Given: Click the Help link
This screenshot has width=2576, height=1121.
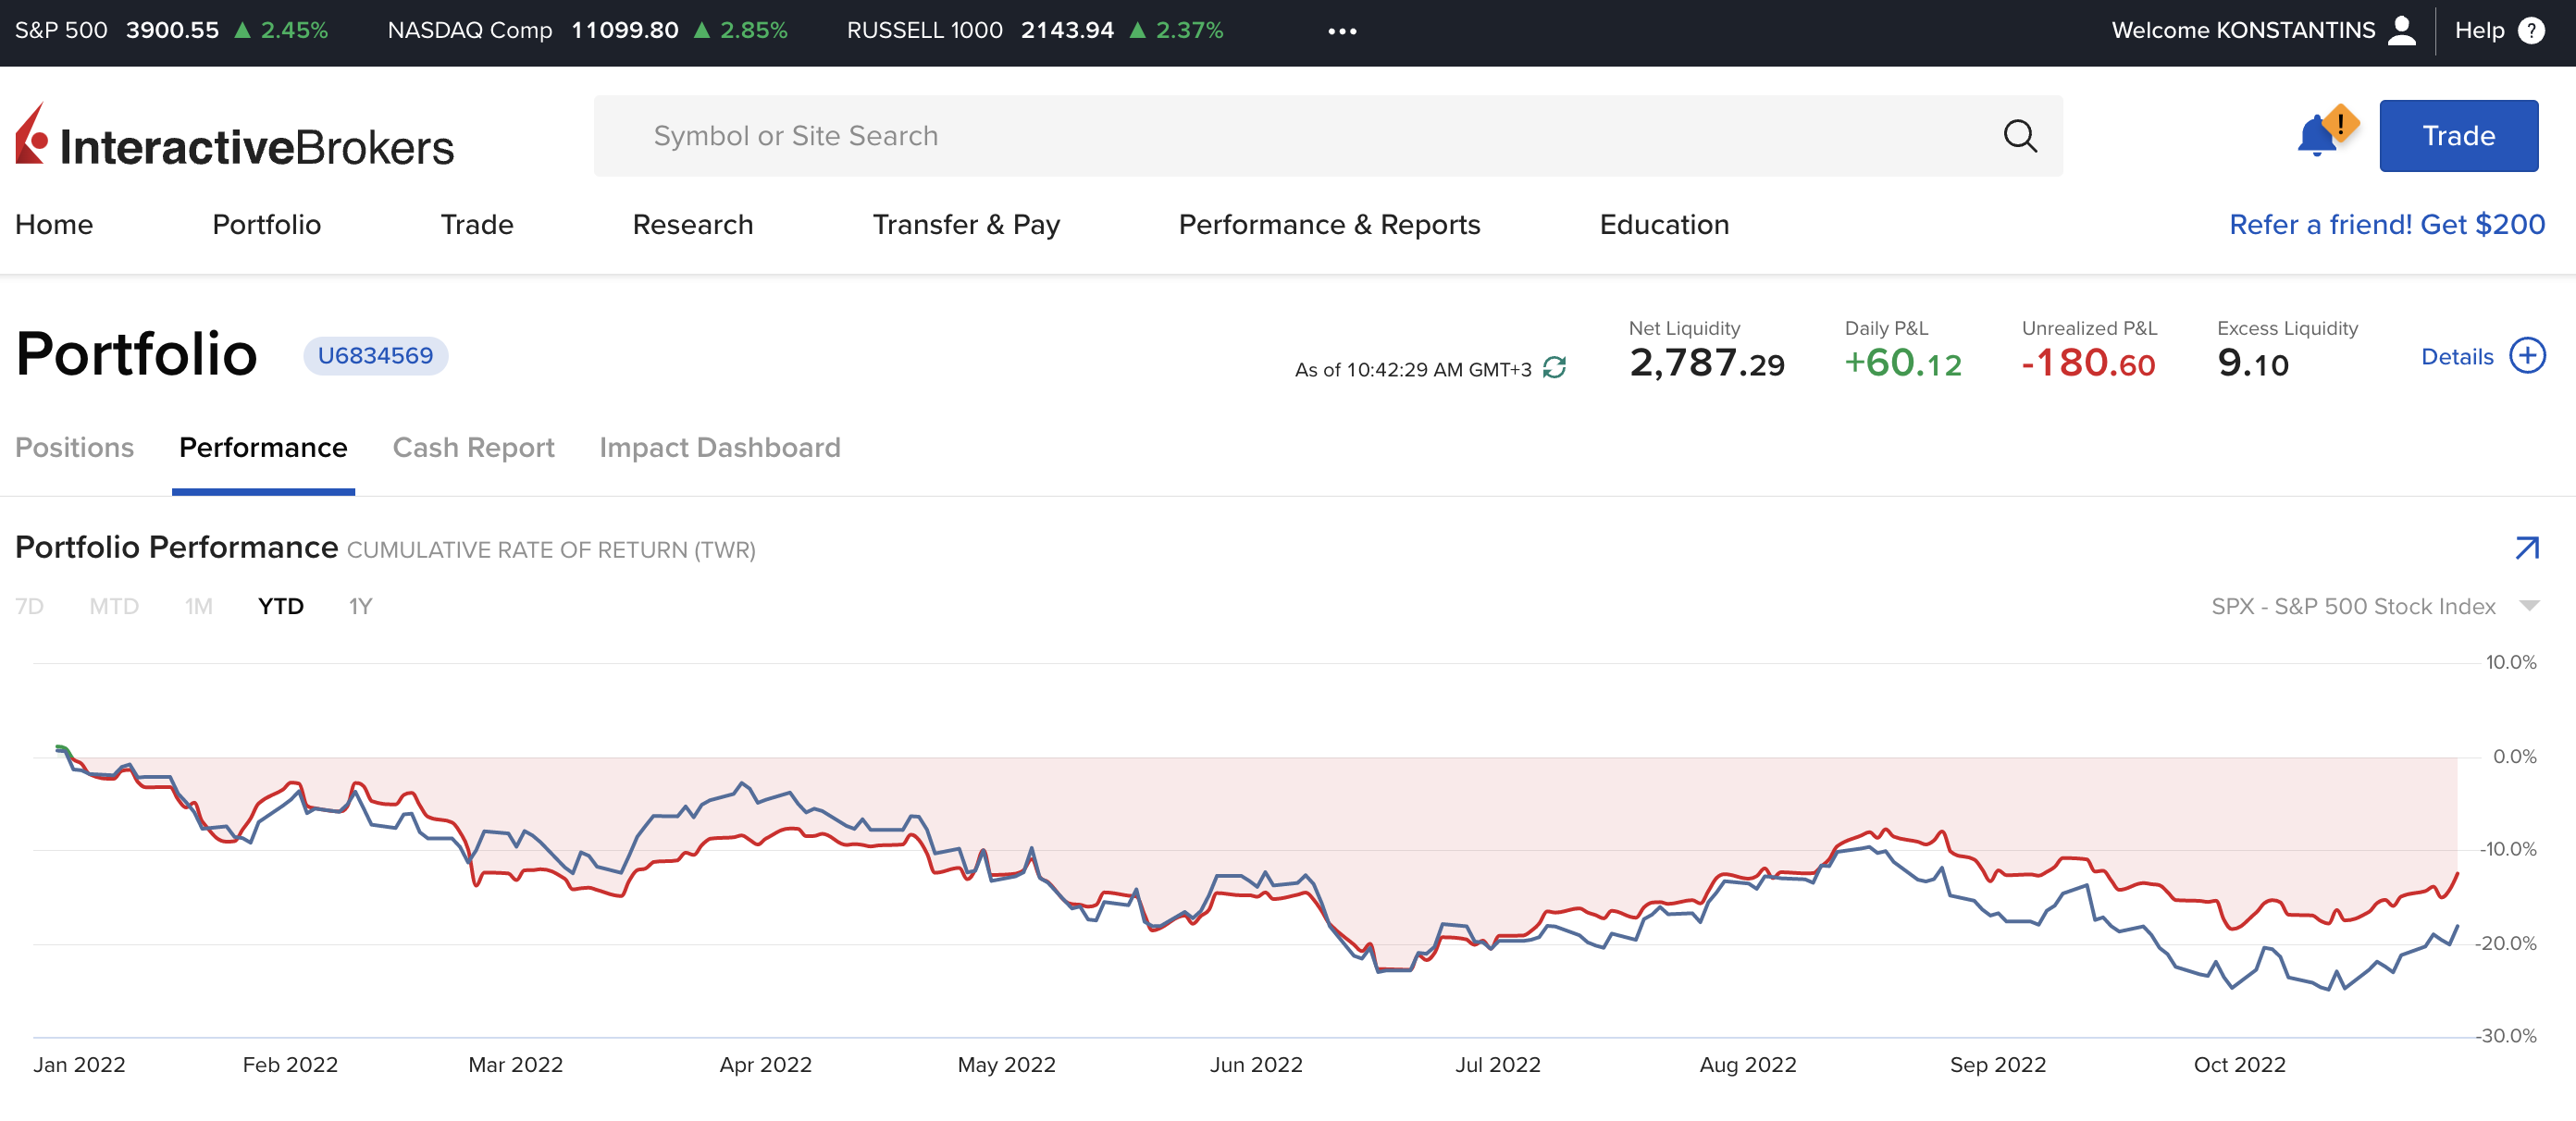Looking at the screenshot, I should click(2479, 31).
